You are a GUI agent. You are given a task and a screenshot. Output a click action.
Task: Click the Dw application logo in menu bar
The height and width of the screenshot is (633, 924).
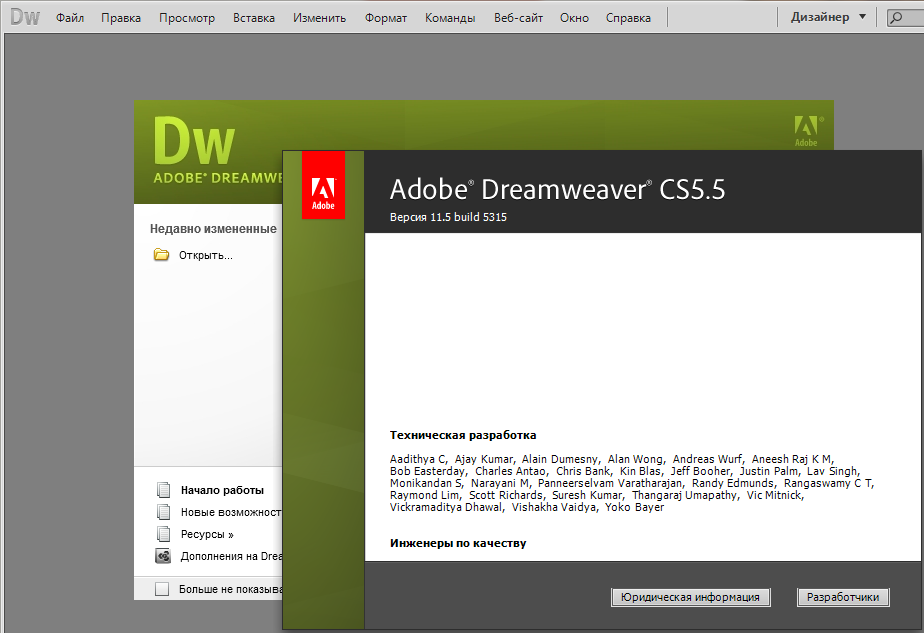point(25,17)
